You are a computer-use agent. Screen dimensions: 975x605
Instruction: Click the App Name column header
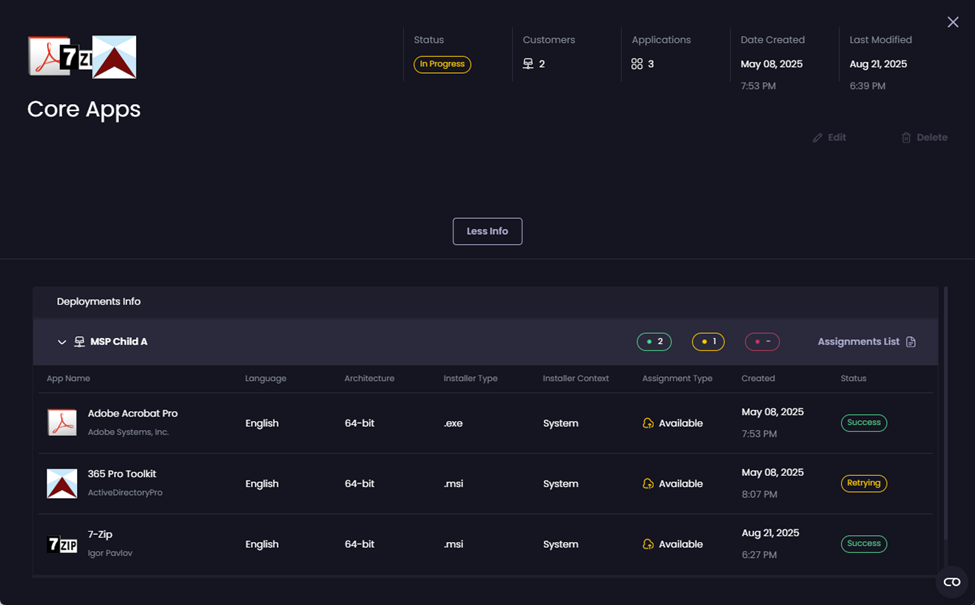pyautogui.click(x=68, y=379)
